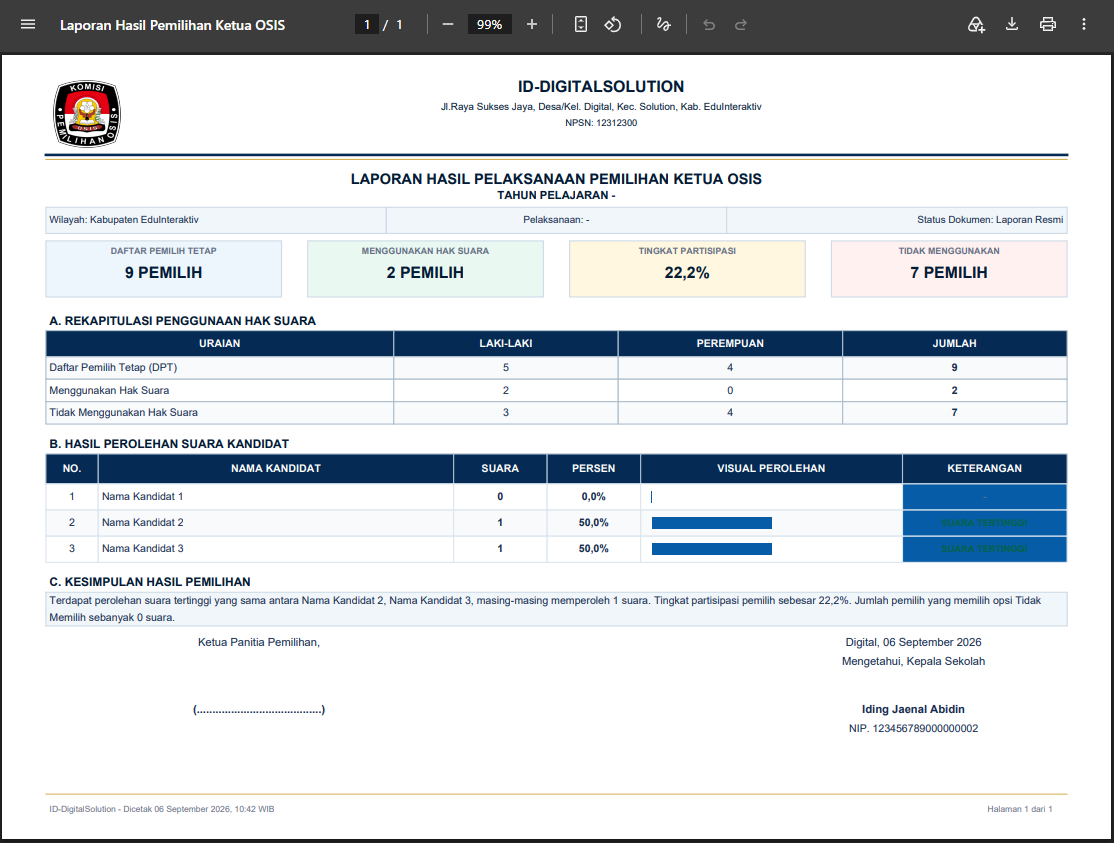Open the more actions three-dot menu
This screenshot has height=843, width=1114.
point(1083,25)
